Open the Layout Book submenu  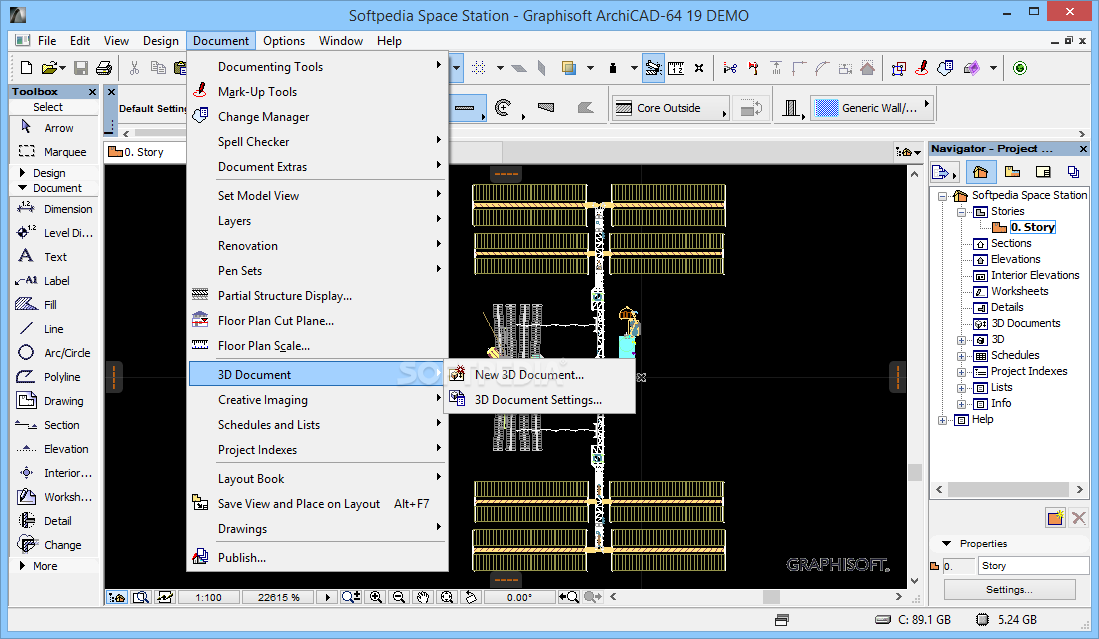[318, 479]
